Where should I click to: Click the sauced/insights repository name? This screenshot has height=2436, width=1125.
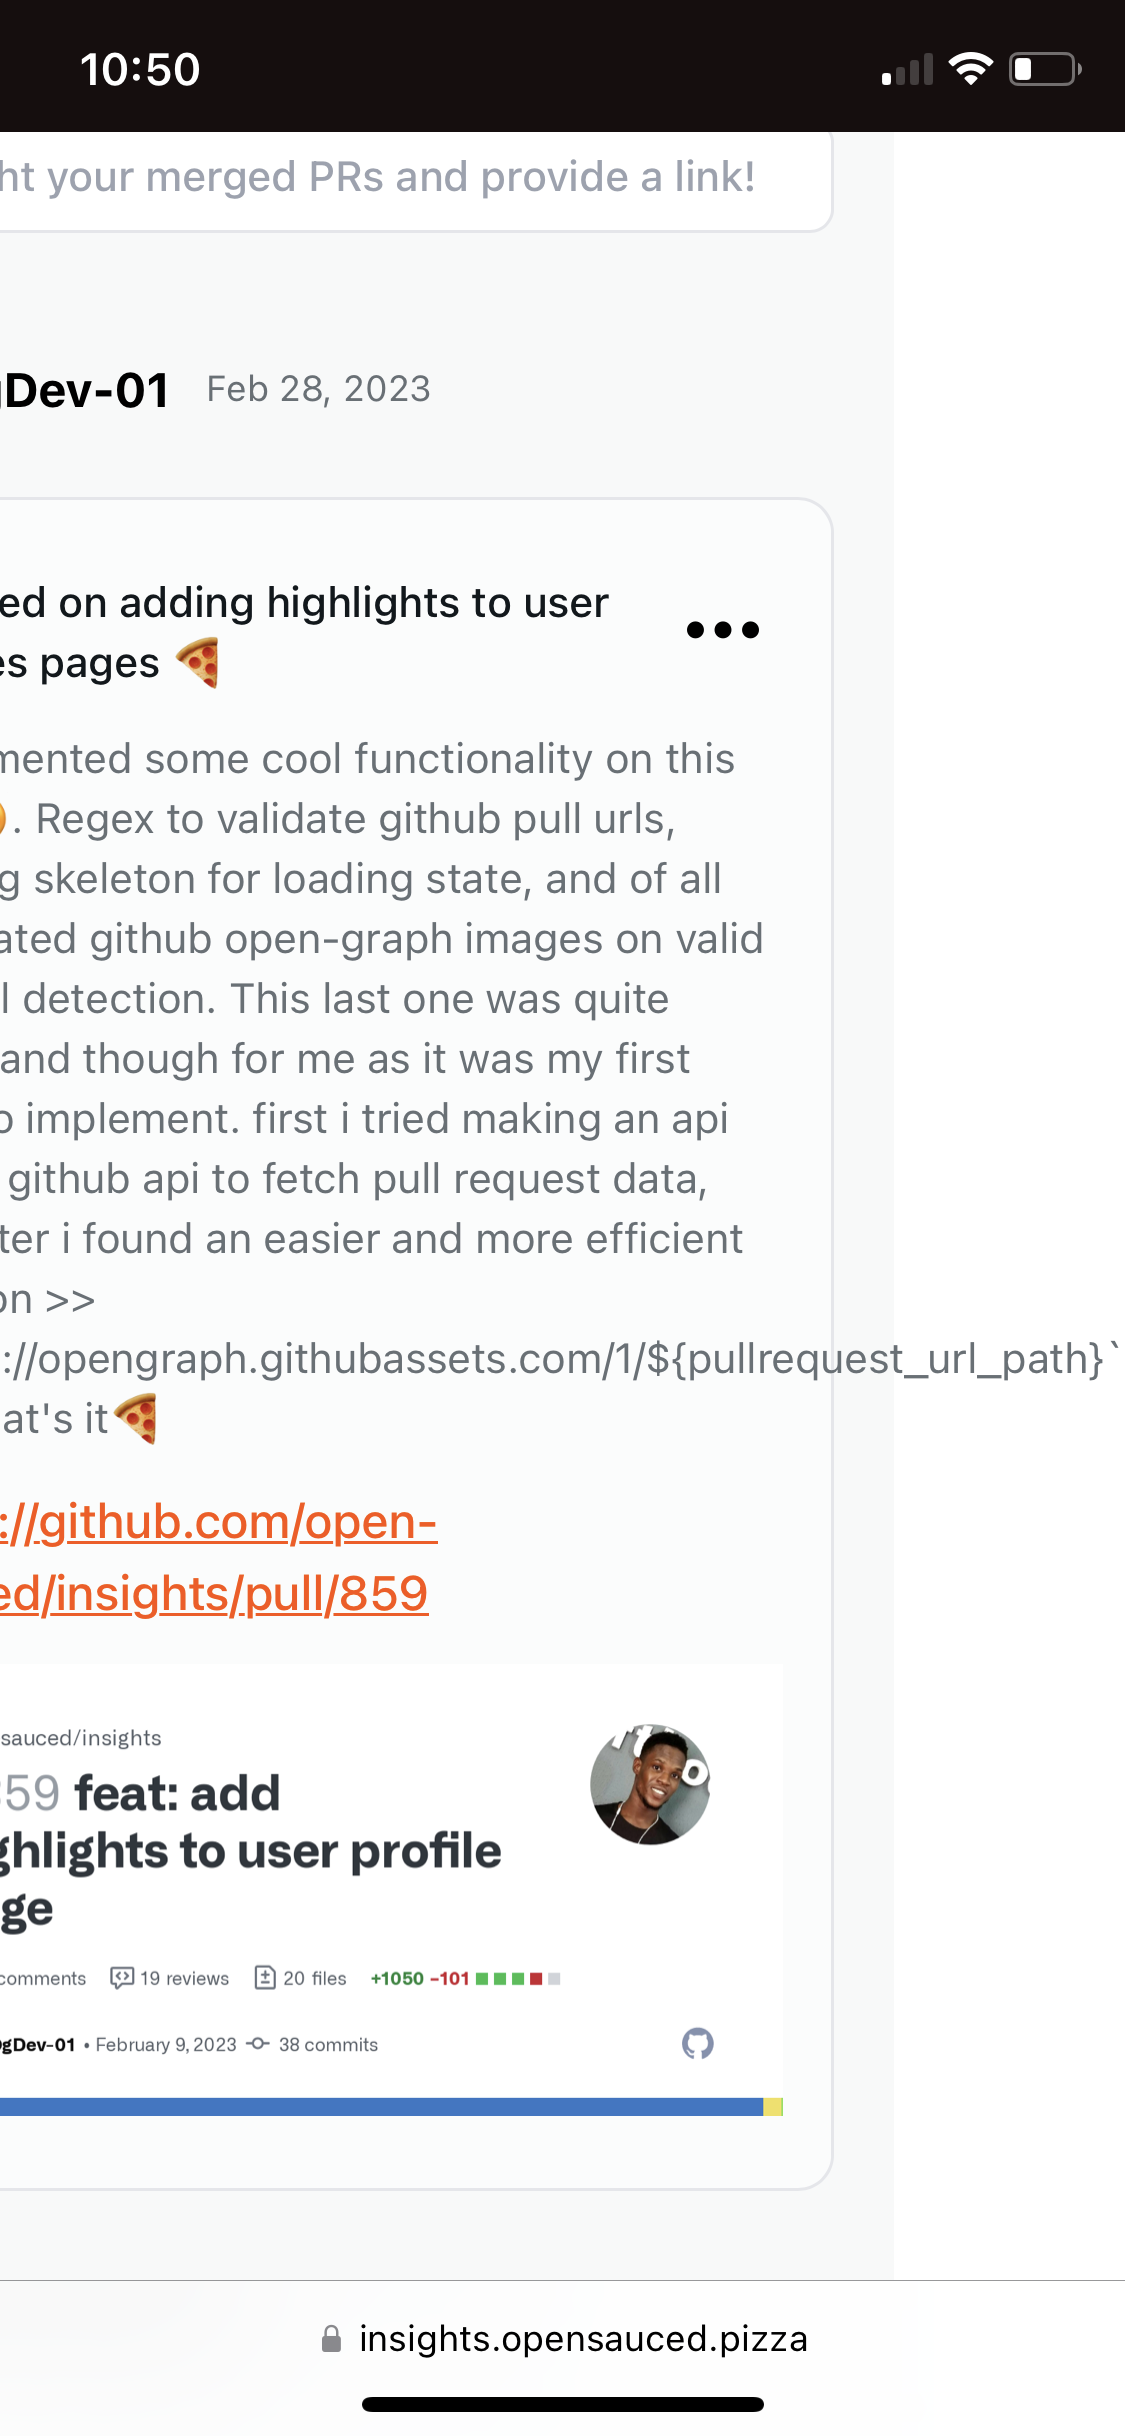click(x=80, y=1737)
